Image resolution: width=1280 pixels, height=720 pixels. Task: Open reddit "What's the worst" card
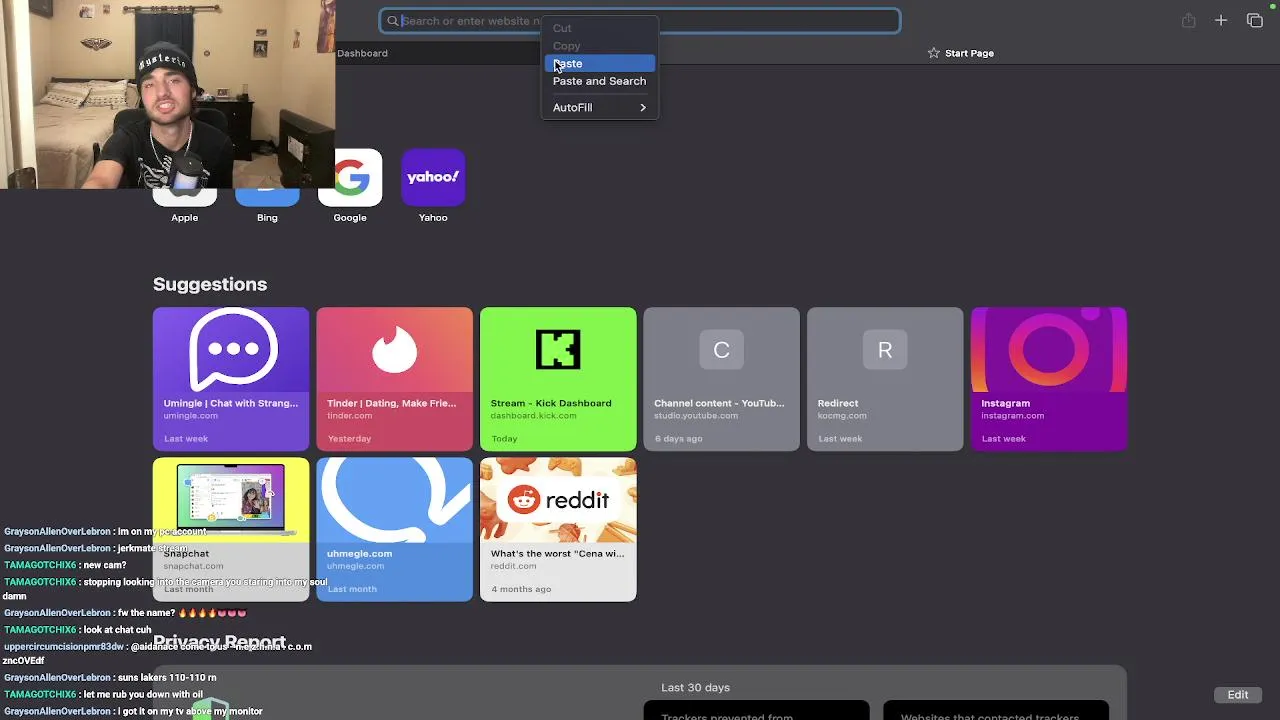pyautogui.click(x=558, y=529)
